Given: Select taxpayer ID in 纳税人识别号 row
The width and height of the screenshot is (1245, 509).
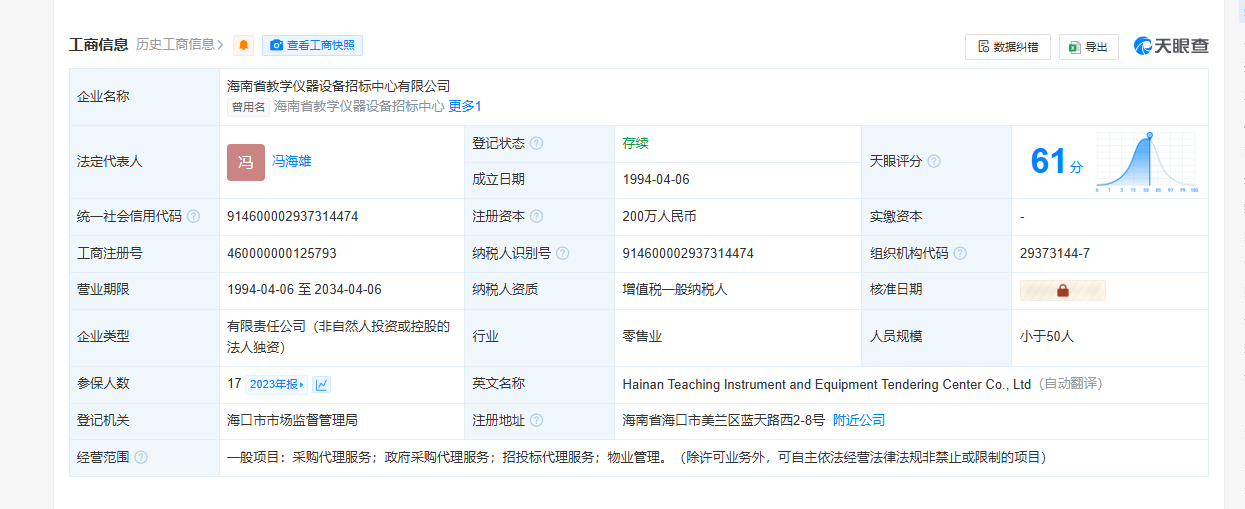Looking at the screenshot, I should [x=688, y=253].
